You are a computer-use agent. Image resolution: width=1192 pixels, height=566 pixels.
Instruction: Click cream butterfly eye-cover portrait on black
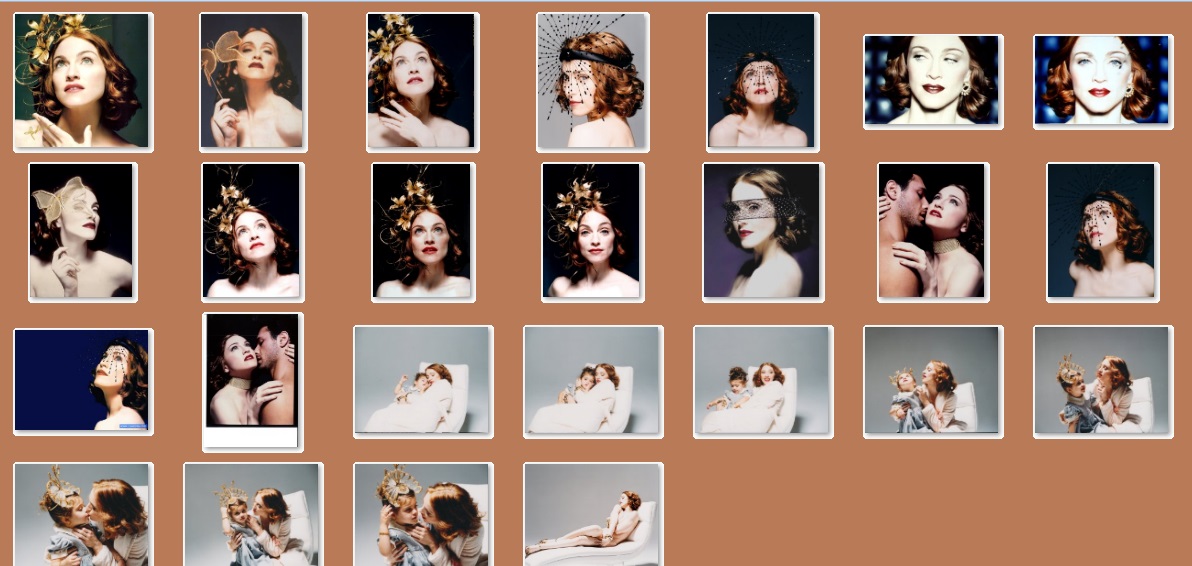(x=82, y=231)
